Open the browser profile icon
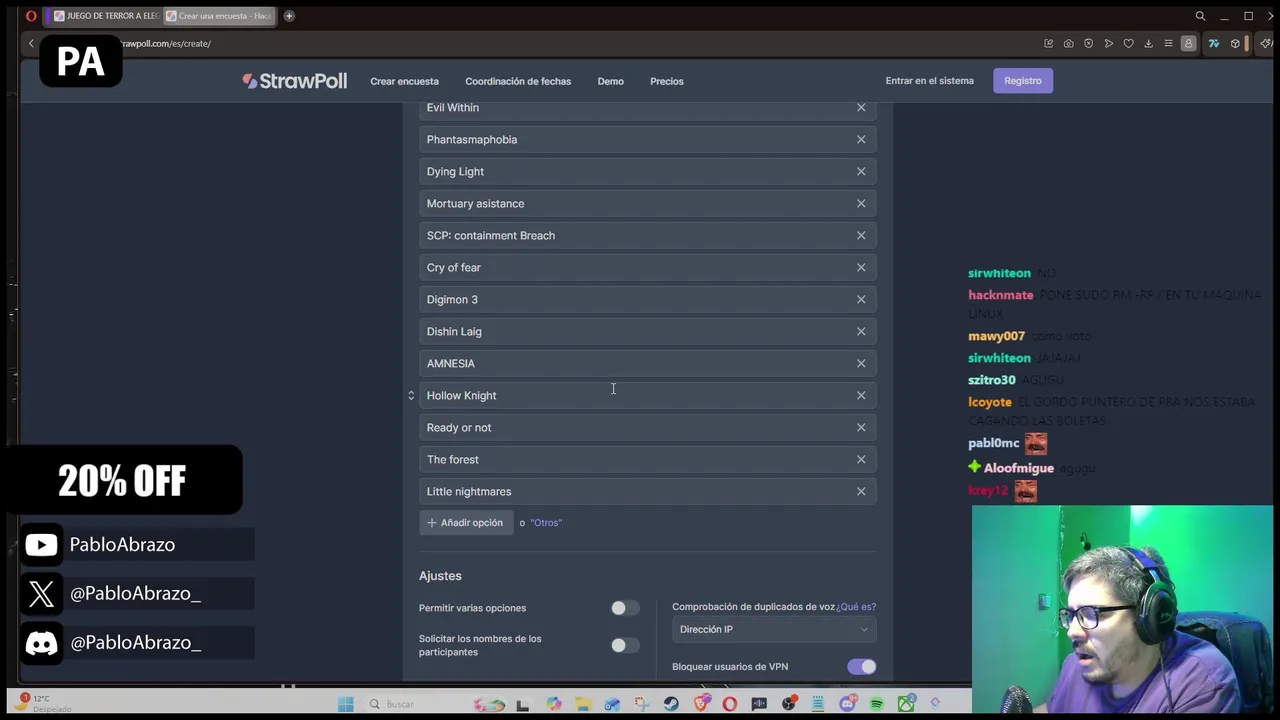Viewport: 1280px width, 720px height. tap(1188, 43)
